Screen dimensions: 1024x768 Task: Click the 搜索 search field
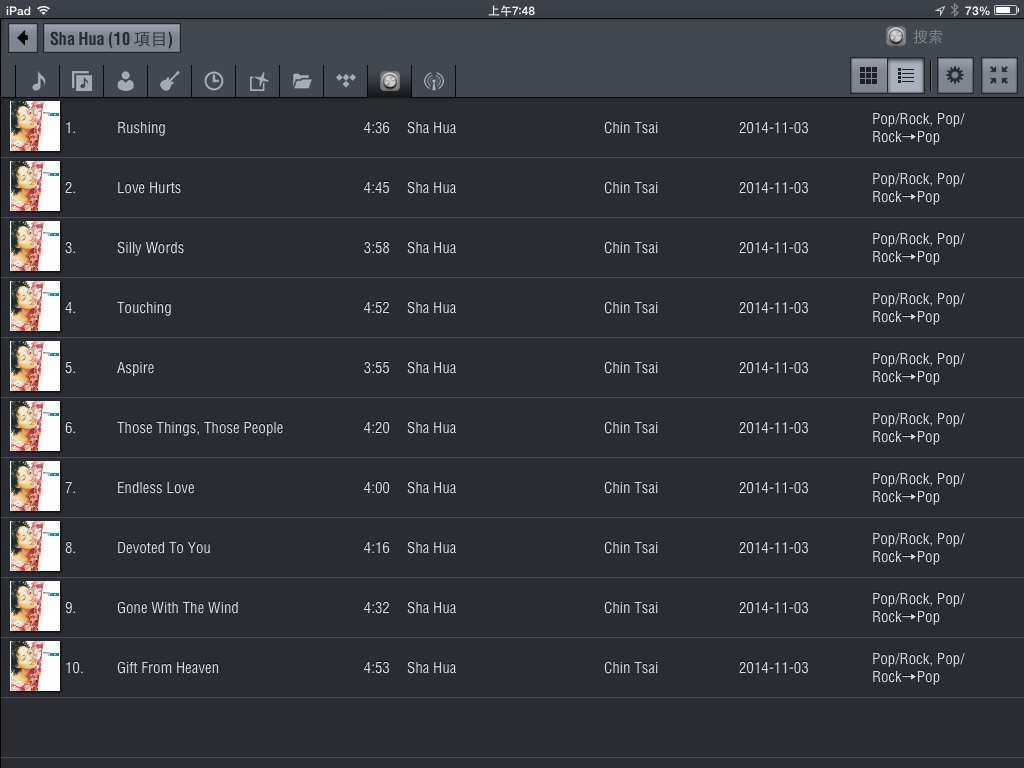(x=928, y=37)
